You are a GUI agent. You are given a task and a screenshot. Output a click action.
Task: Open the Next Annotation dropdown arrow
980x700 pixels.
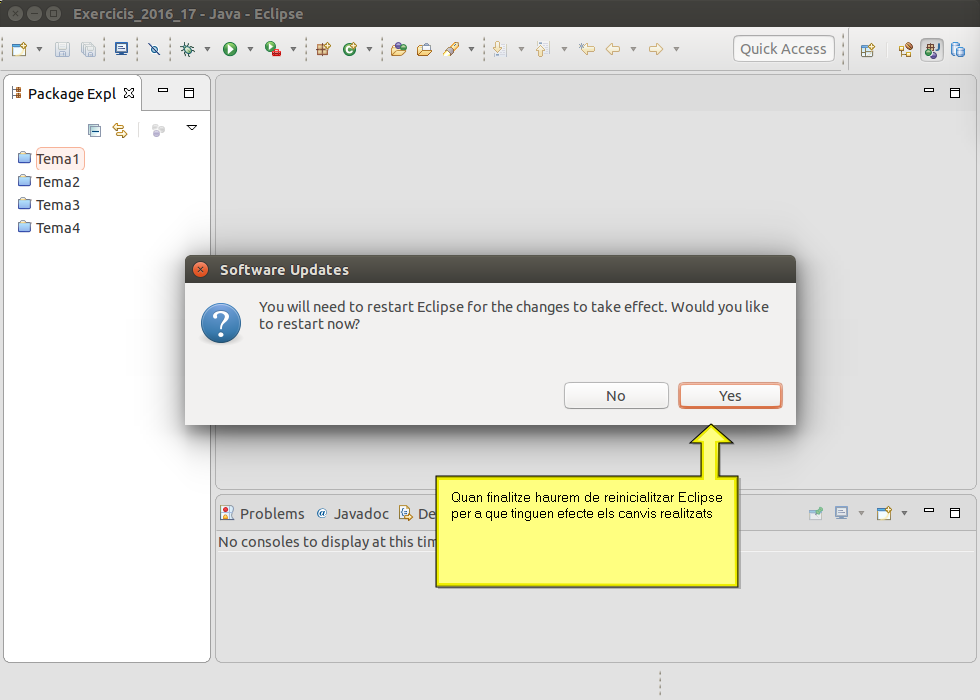coord(521,49)
